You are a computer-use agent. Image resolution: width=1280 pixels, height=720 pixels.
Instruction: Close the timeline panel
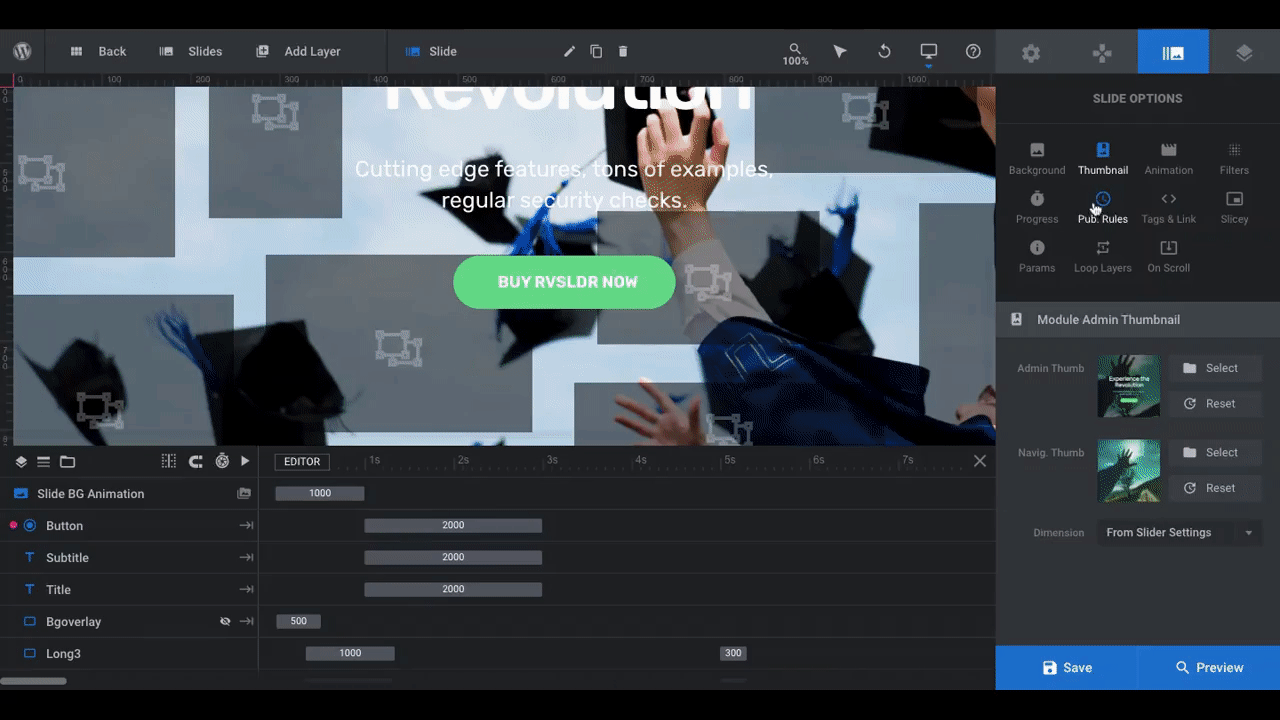click(980, 461)
